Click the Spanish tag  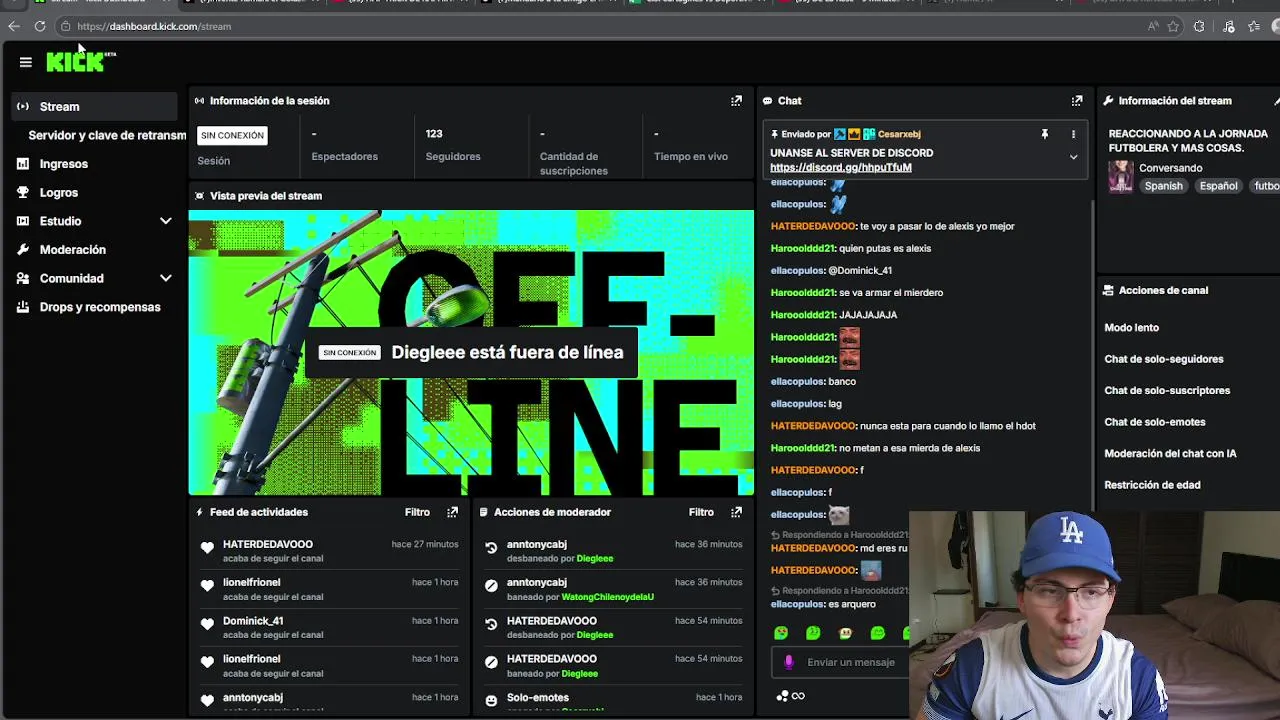(x=1164, y=186)
